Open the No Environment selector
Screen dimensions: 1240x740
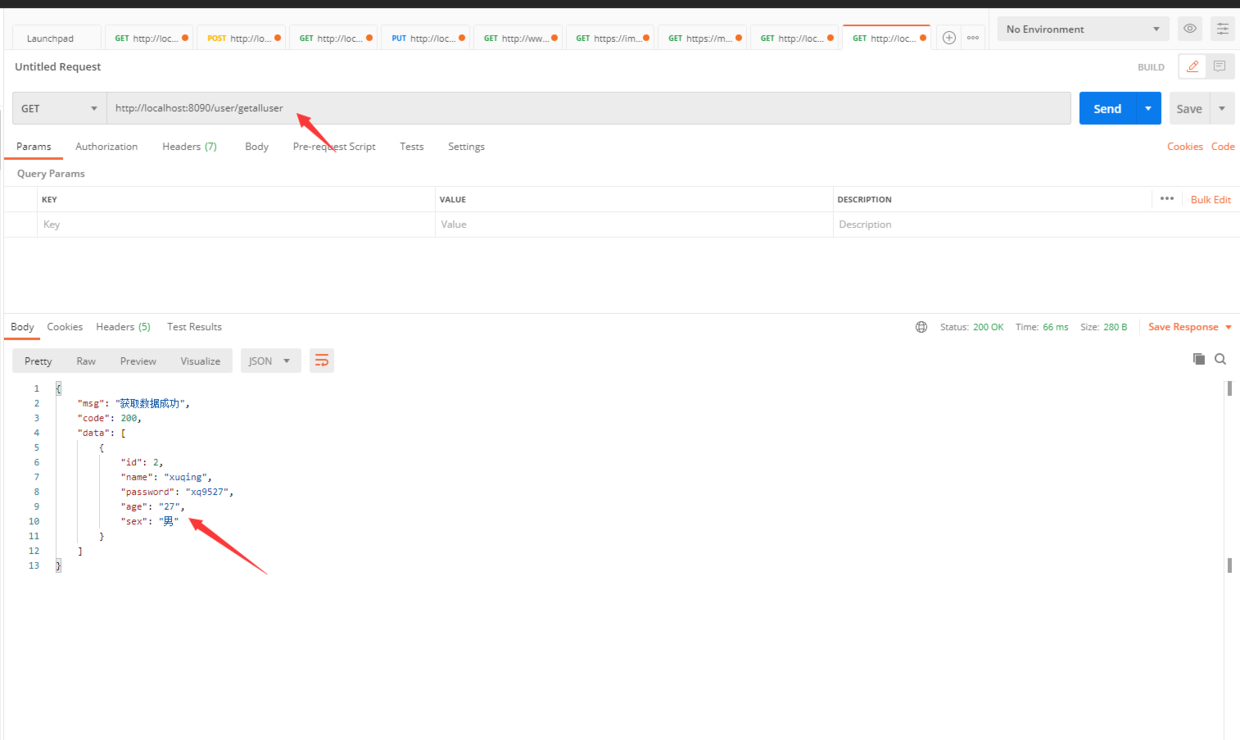click(x=1083, y=29)
